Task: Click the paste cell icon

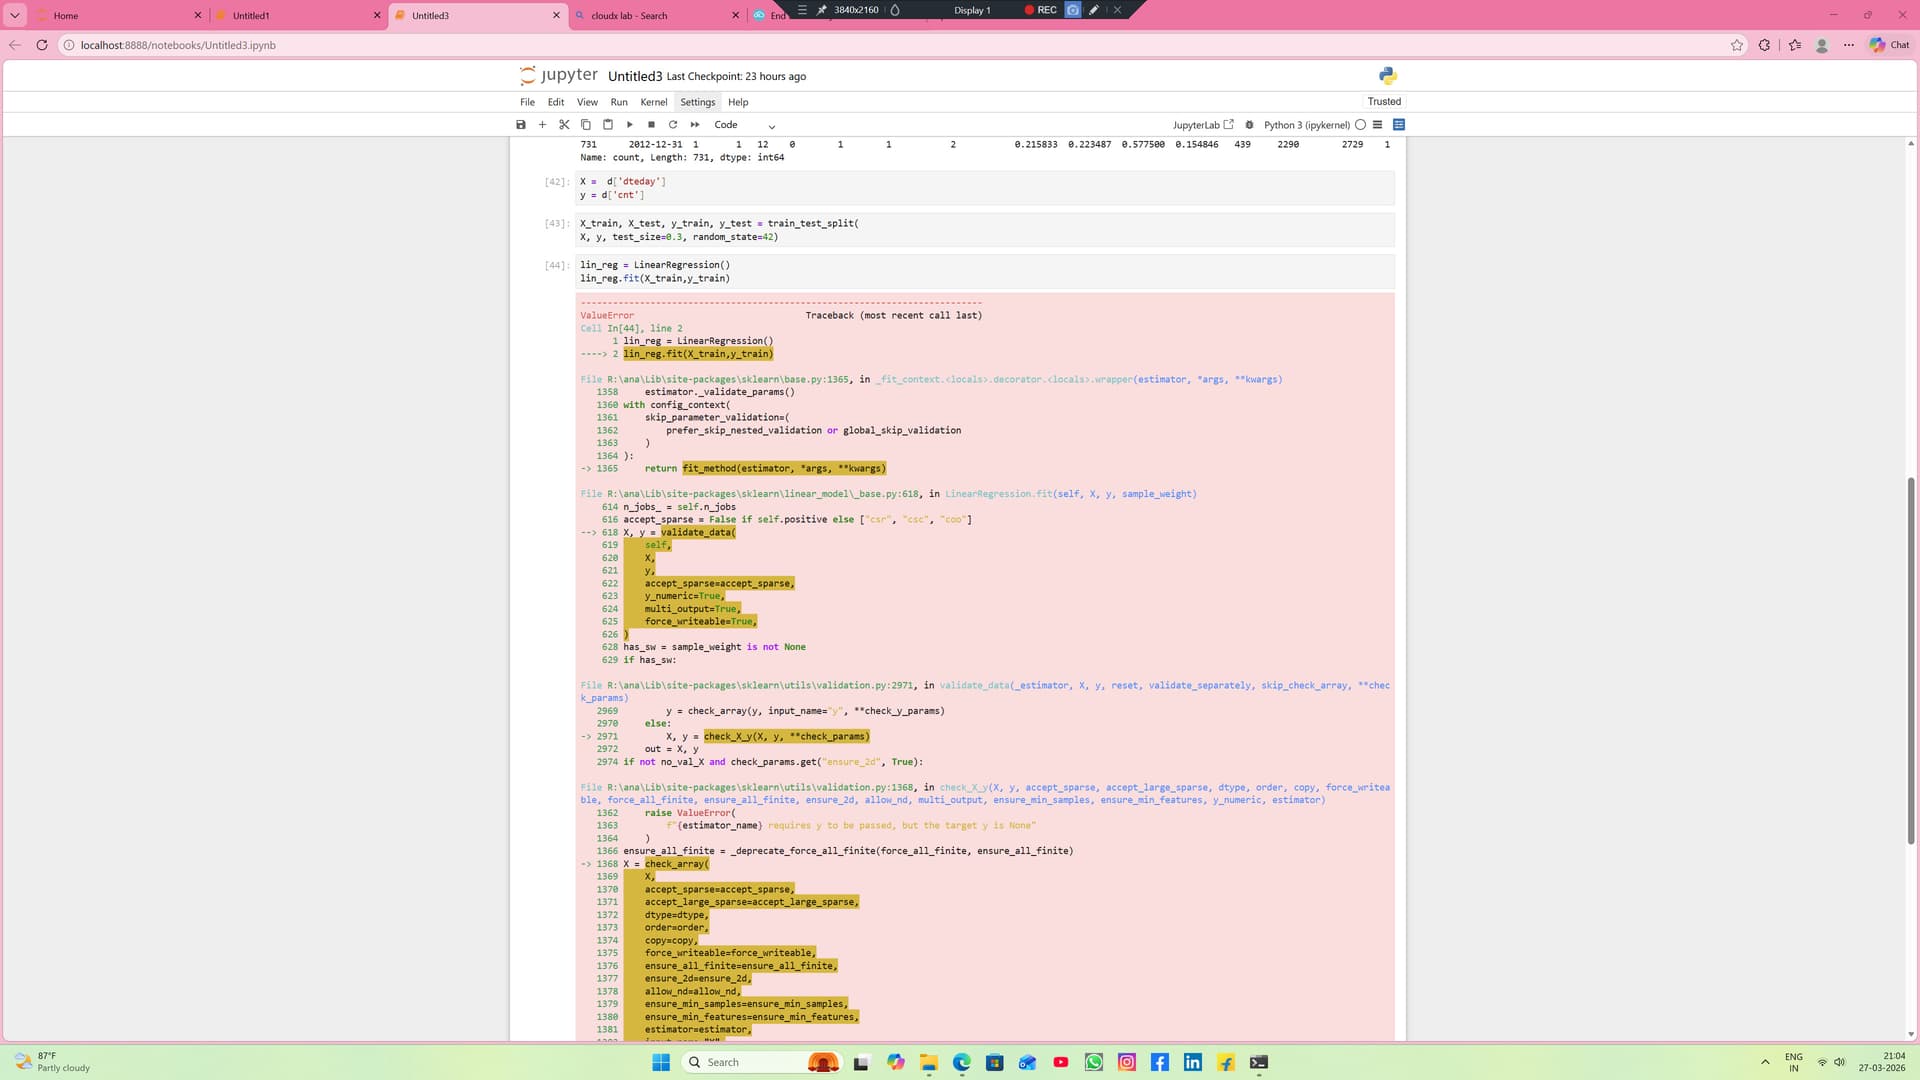Action: click(x=607, y=125)
